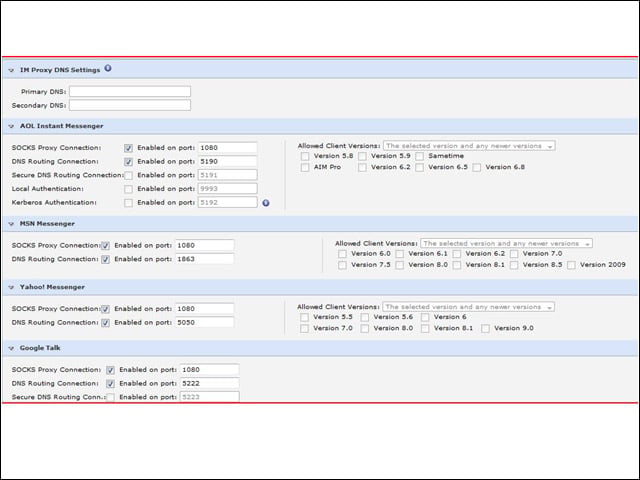The width and height of the screenshot is (640, 480).
Task: Open AOL Allowed Client Versions dropdown
Action: coord(469,146)
